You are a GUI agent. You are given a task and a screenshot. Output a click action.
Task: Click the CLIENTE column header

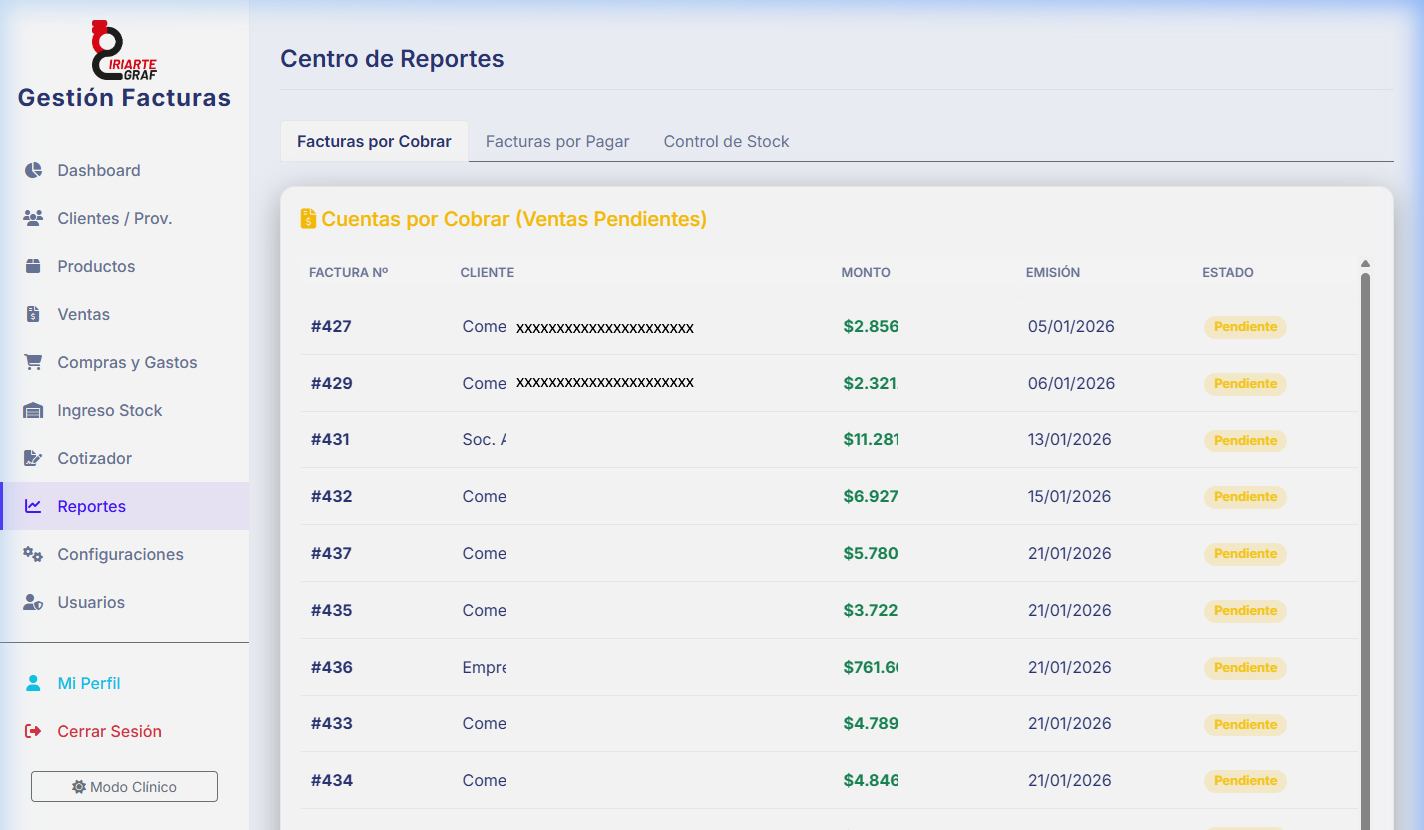tap(487, 272)
